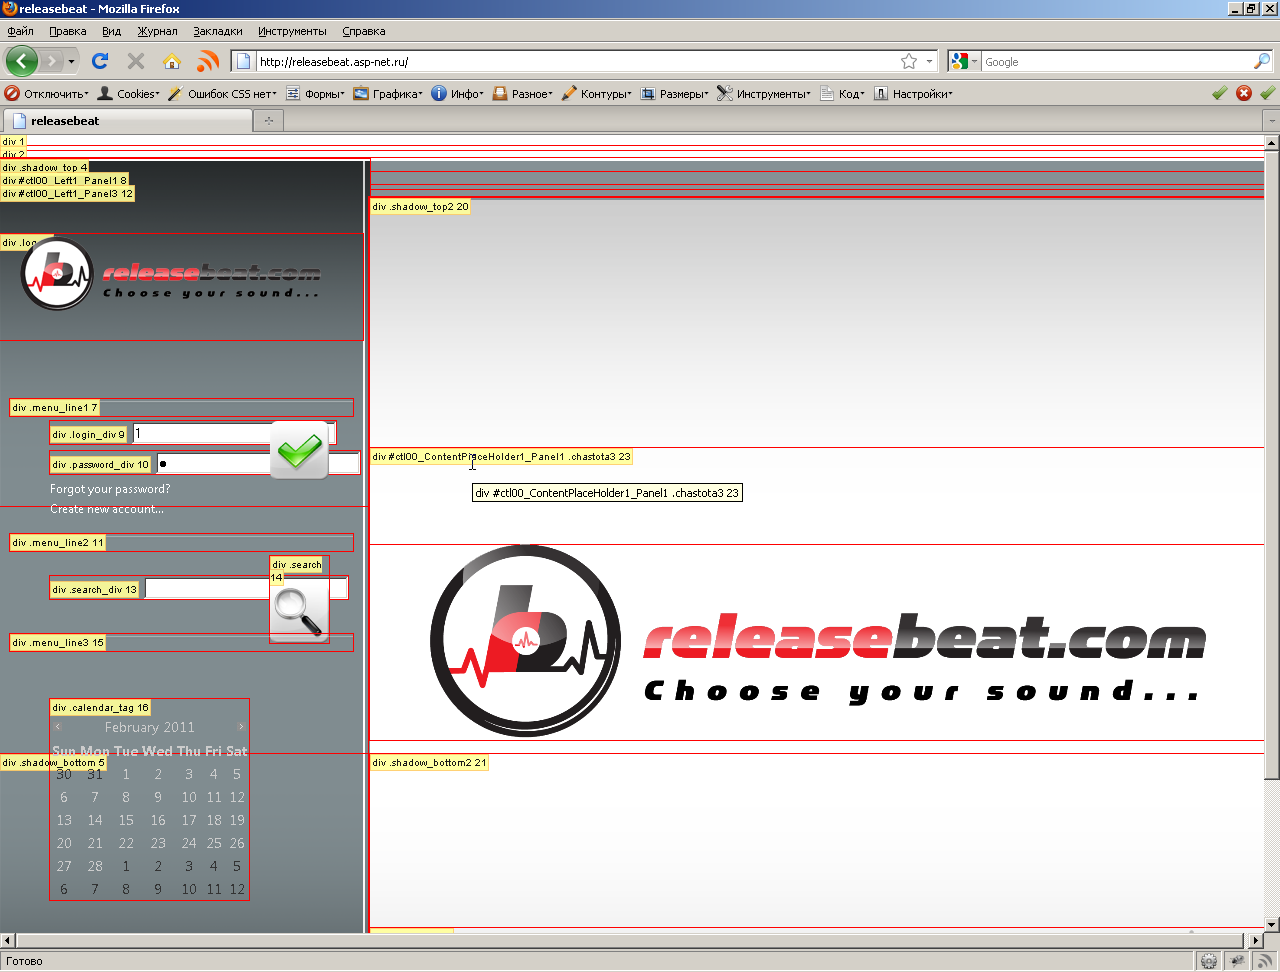Select the releasebeat tab
Viewport: 1280px width, 972px height.
[x=127, y=121]
